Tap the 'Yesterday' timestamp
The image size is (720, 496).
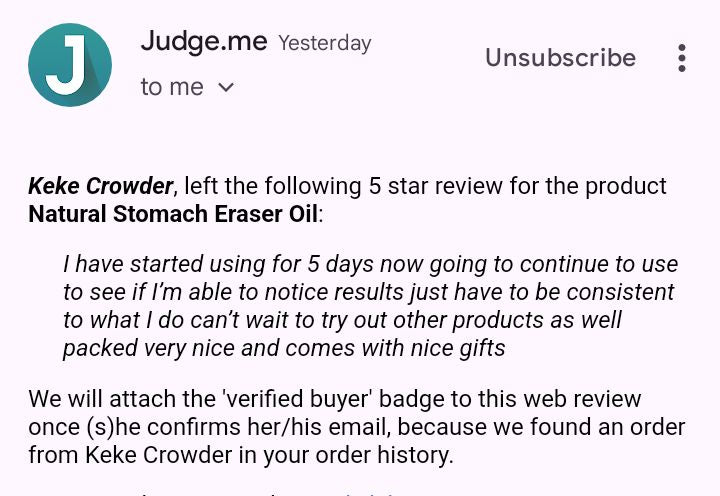pyautogui.click(x=324, y=44)
